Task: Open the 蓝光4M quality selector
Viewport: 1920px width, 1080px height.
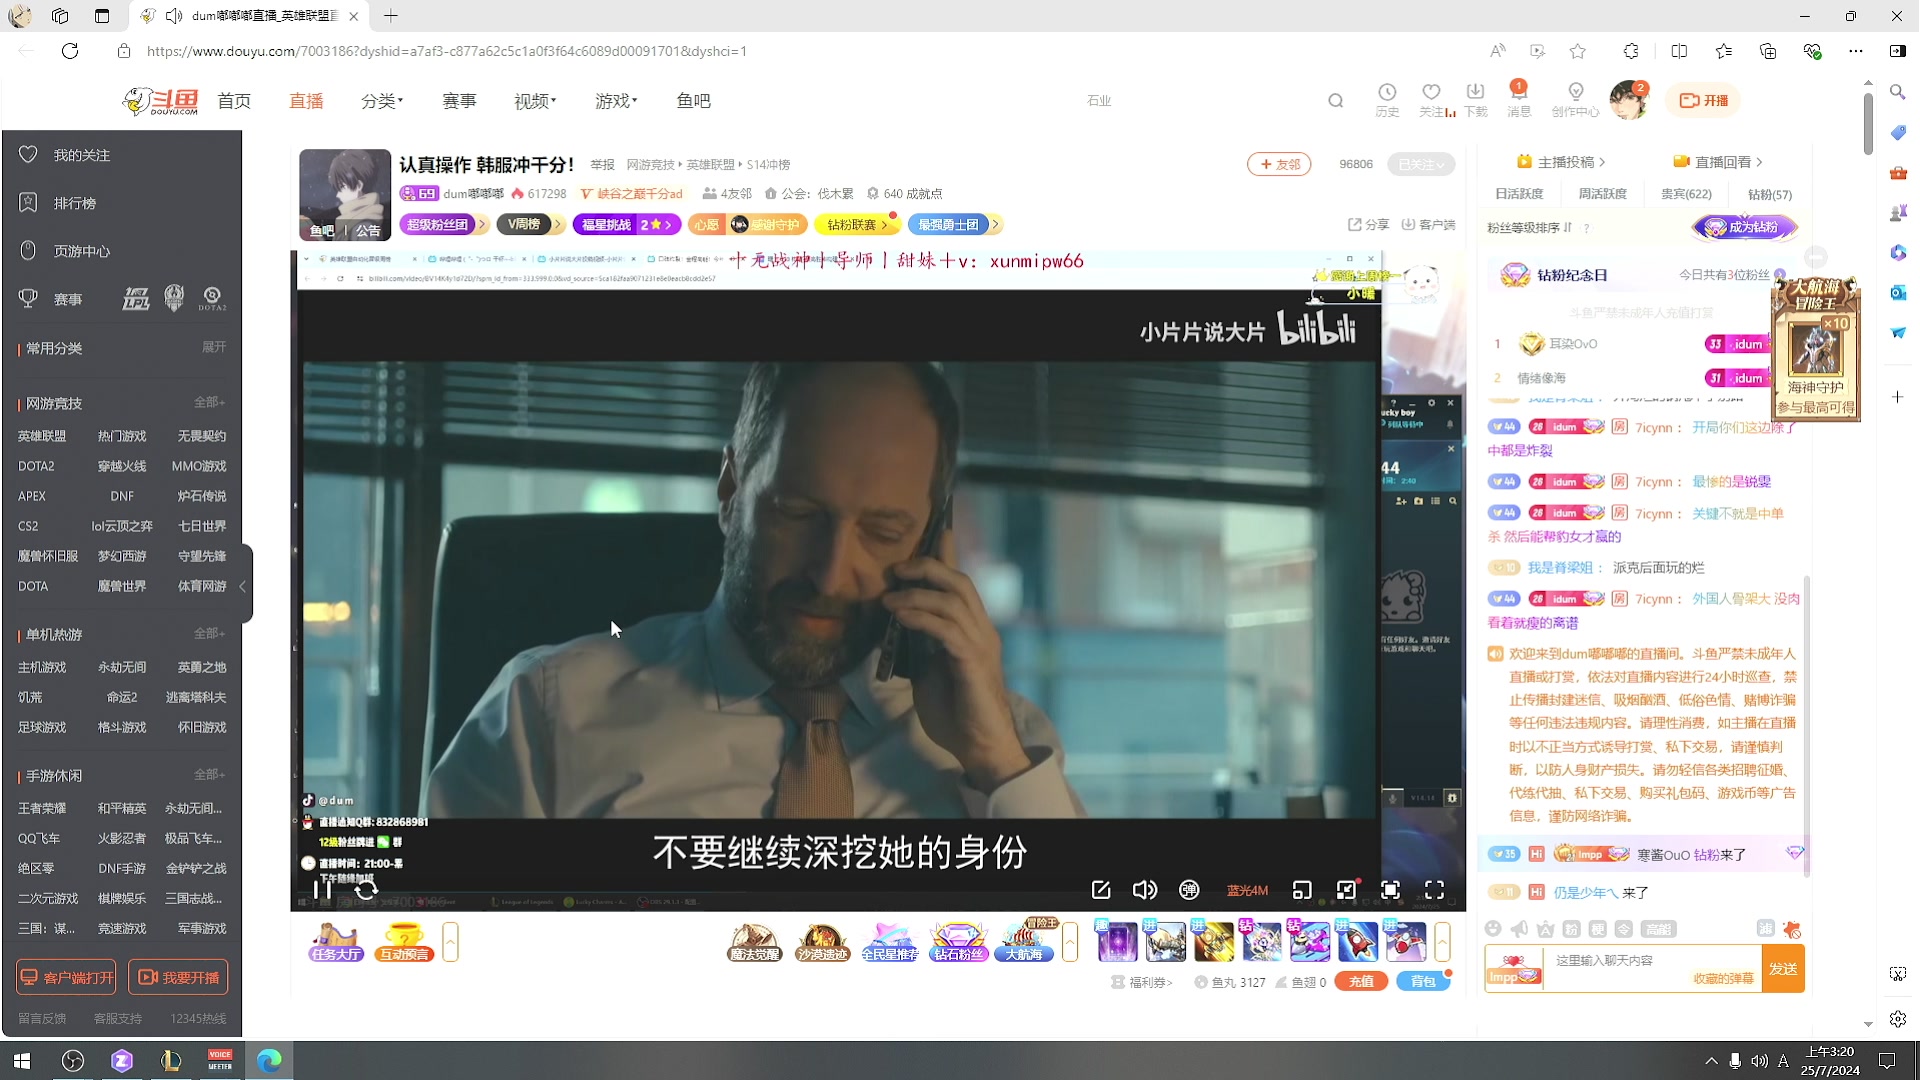Action: (1247, 890)
